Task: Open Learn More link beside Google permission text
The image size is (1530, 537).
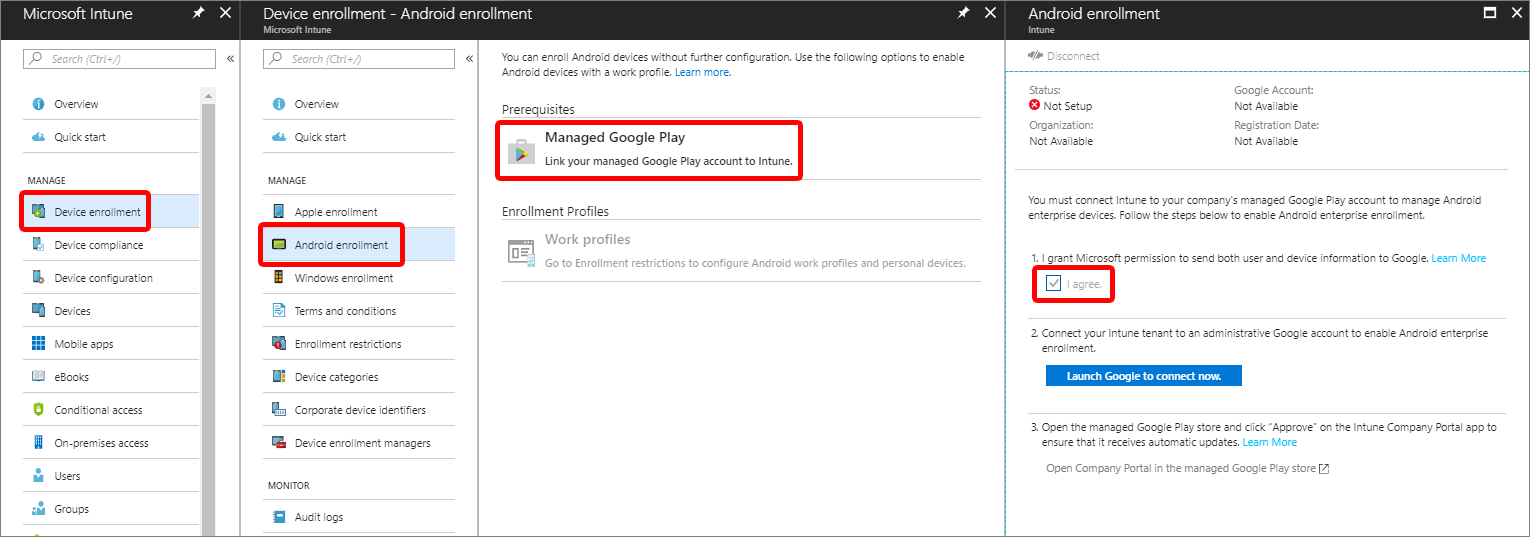Action: [1458, 258]
